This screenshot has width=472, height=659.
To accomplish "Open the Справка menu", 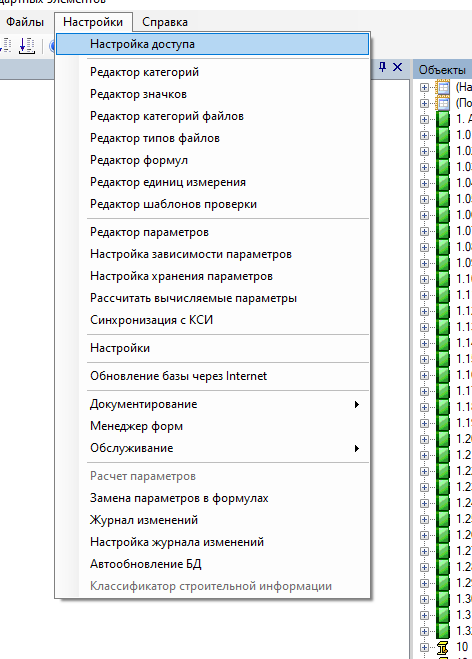I will 165,22.
